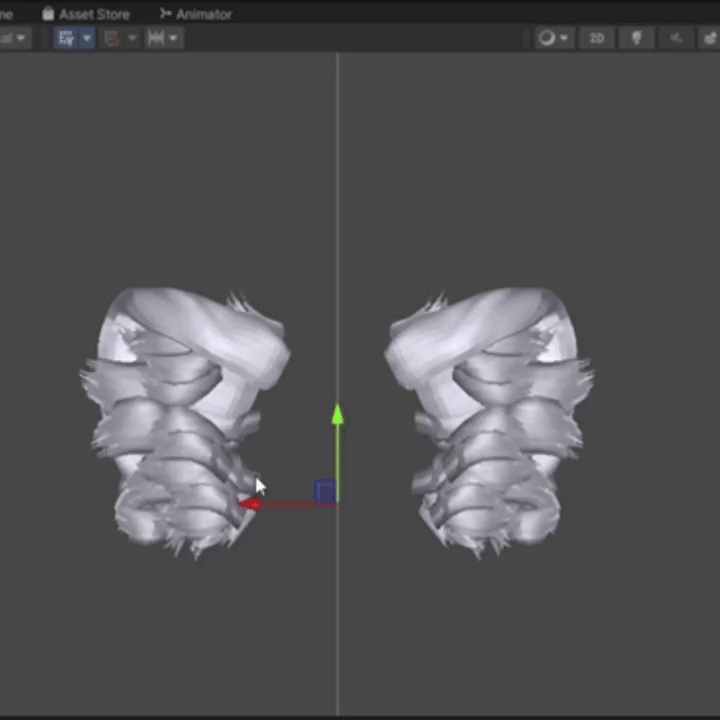Switch to the Animator tab

(203, 14)
